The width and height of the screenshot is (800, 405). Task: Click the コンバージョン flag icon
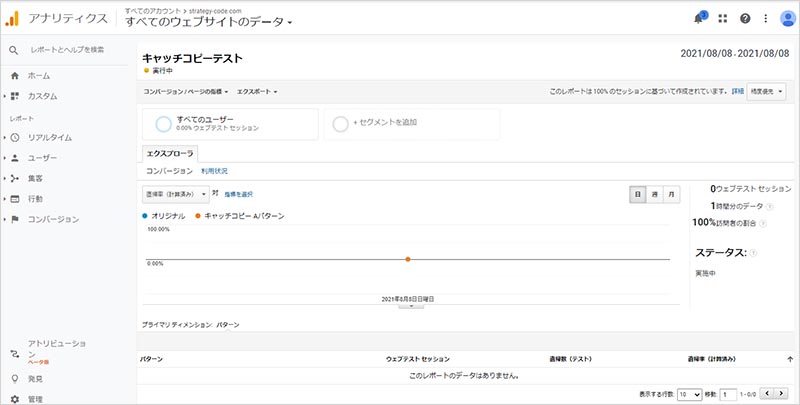15,219
